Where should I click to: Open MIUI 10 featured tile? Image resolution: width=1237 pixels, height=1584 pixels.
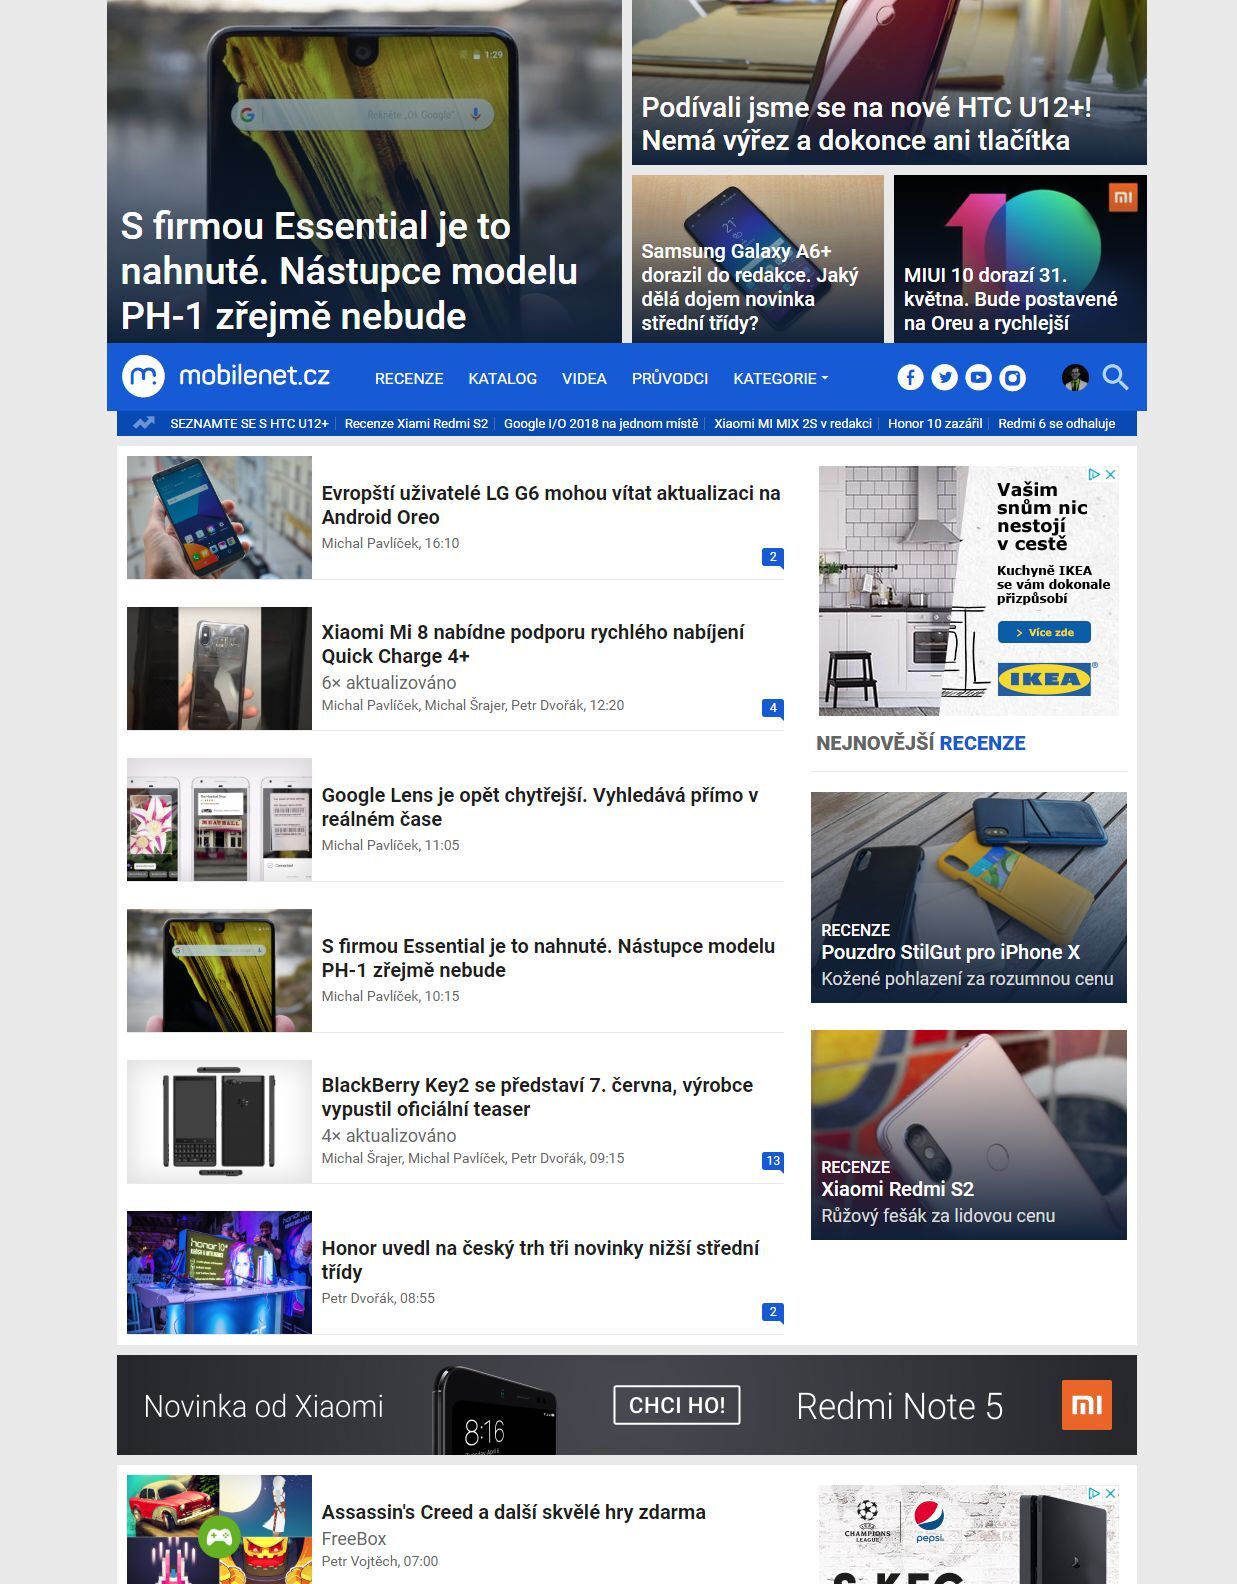click(1020, 259)
